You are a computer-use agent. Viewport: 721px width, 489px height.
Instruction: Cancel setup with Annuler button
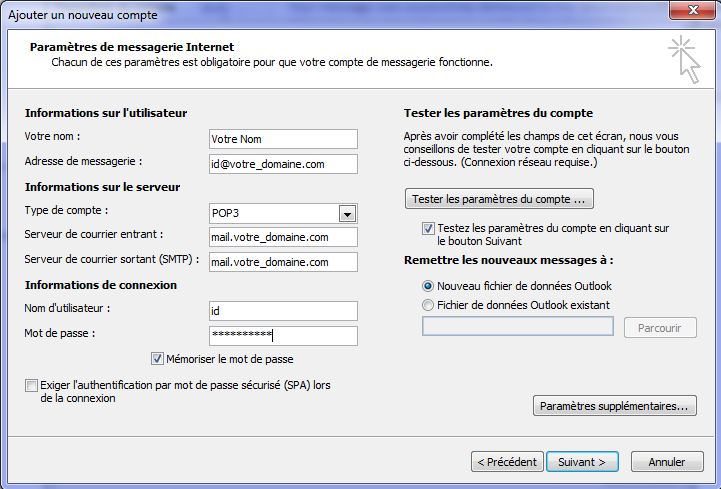tap(667, 462)
